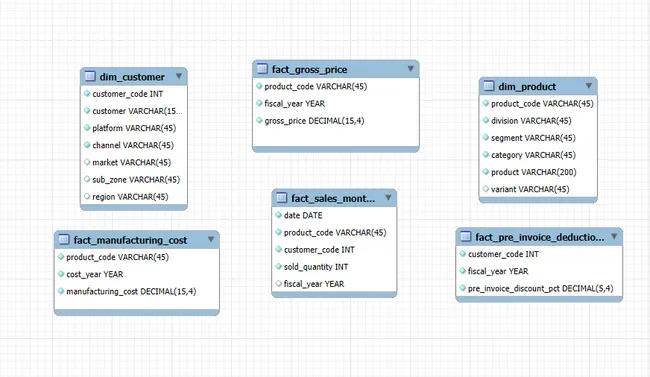This screenshot has width=650, height=377.
Task: Toggle the dim_product table collapse arrow
Action: (x=589, y=86)
